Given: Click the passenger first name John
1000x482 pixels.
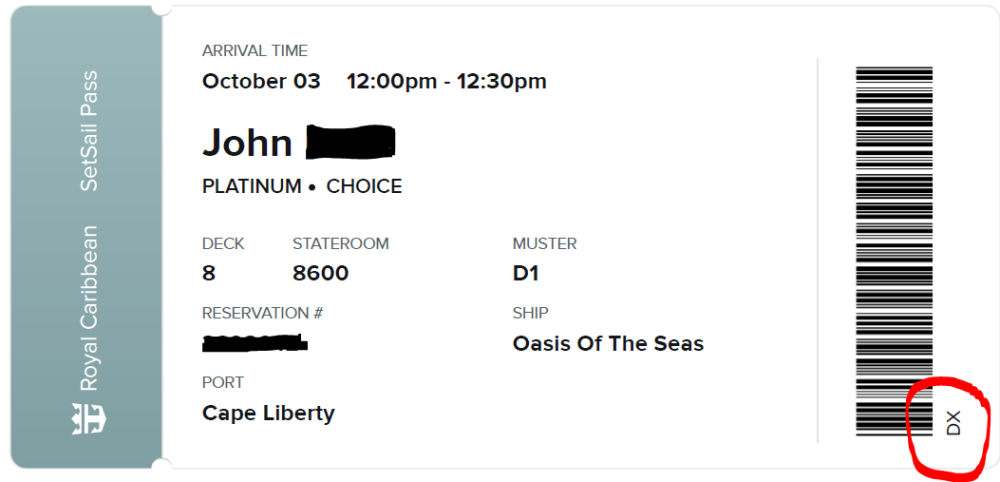Looking at the screenshot, I should pos(247,143).
